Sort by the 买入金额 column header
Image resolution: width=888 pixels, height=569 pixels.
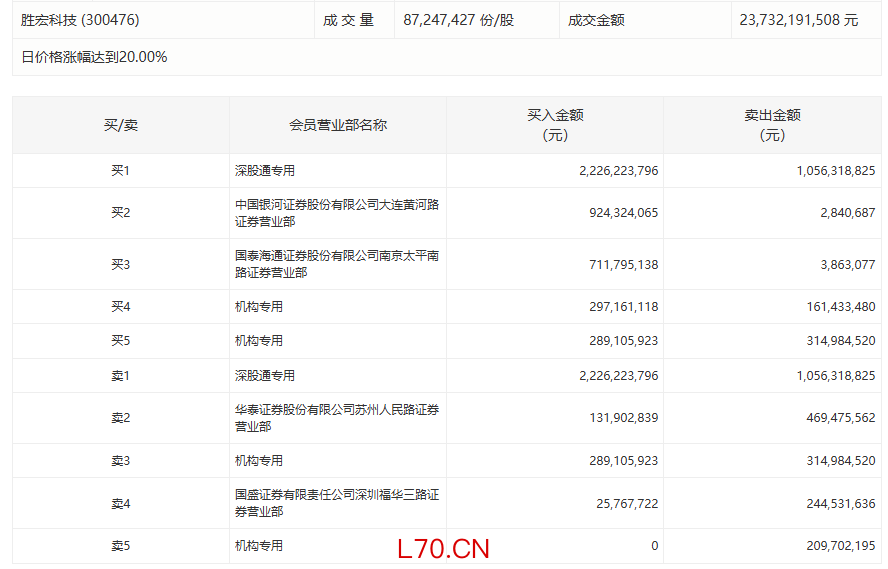pyautogui.click(x=555, y=125)
